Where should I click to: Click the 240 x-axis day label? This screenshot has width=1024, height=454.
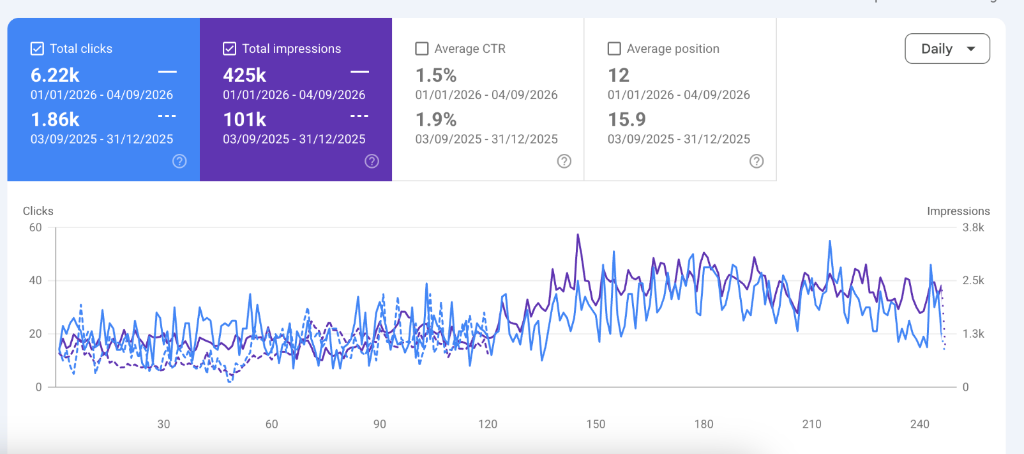pyautogui.click(x=920, y=425)
